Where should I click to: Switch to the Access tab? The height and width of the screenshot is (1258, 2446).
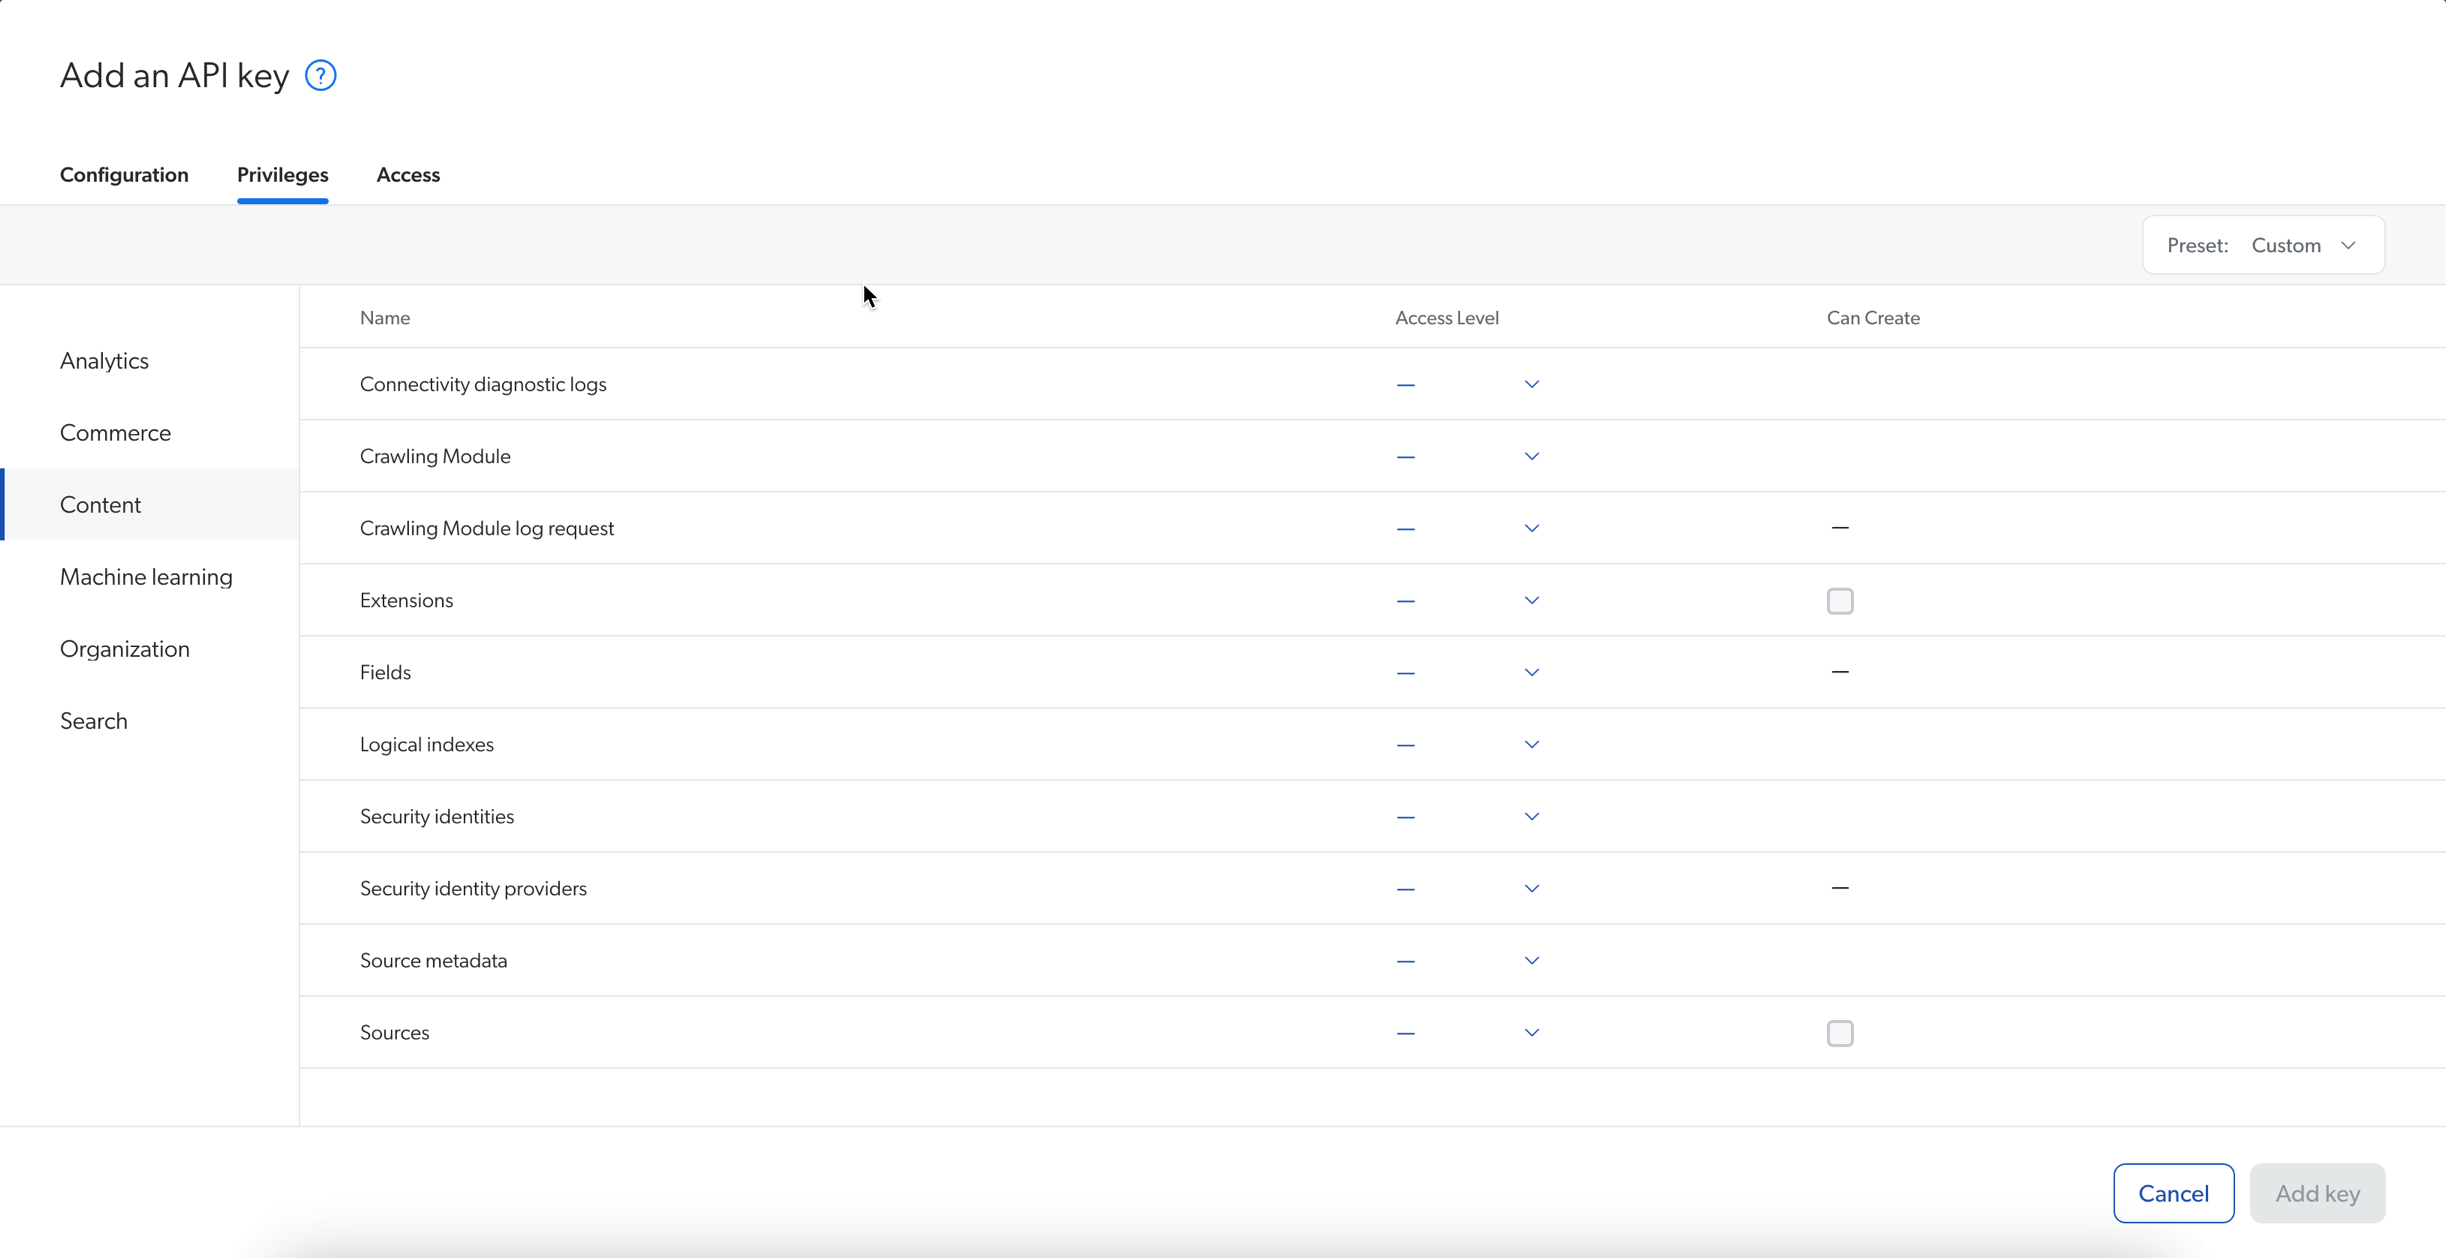[408, 174]
